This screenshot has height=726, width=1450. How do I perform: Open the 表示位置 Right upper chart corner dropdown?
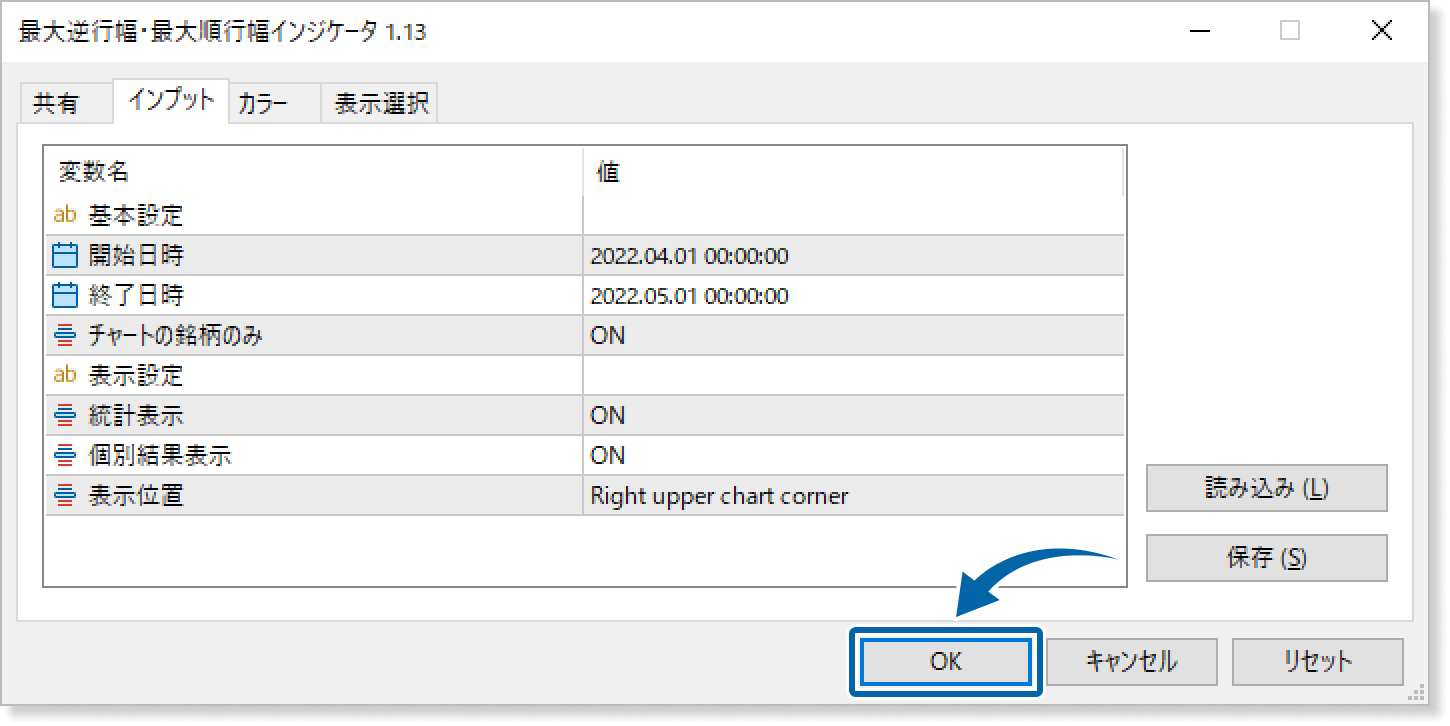point(719,496)
